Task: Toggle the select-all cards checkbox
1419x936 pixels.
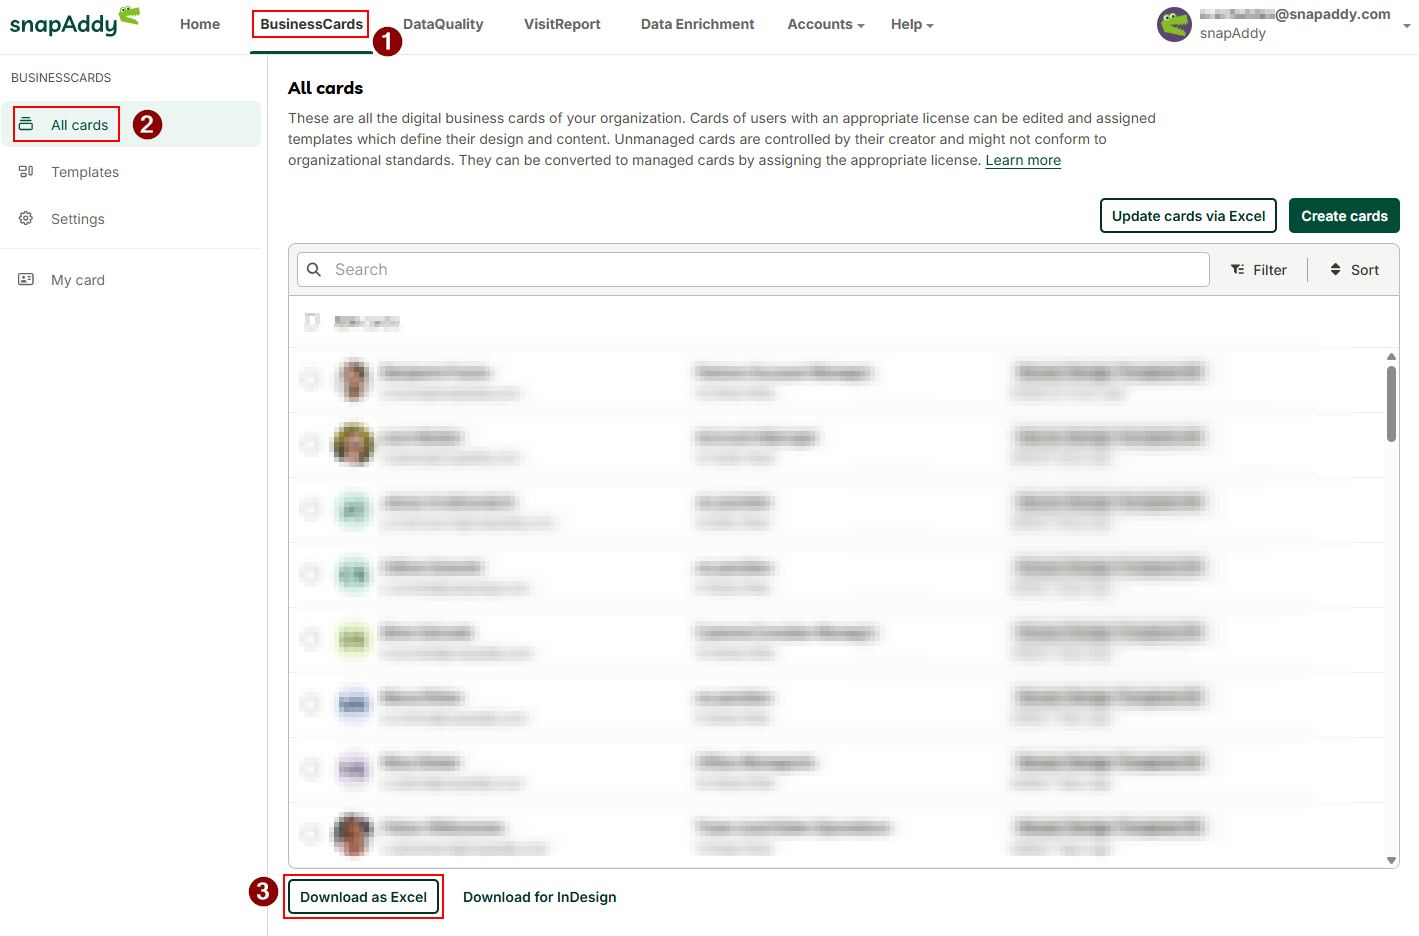Action: point(312,321)
